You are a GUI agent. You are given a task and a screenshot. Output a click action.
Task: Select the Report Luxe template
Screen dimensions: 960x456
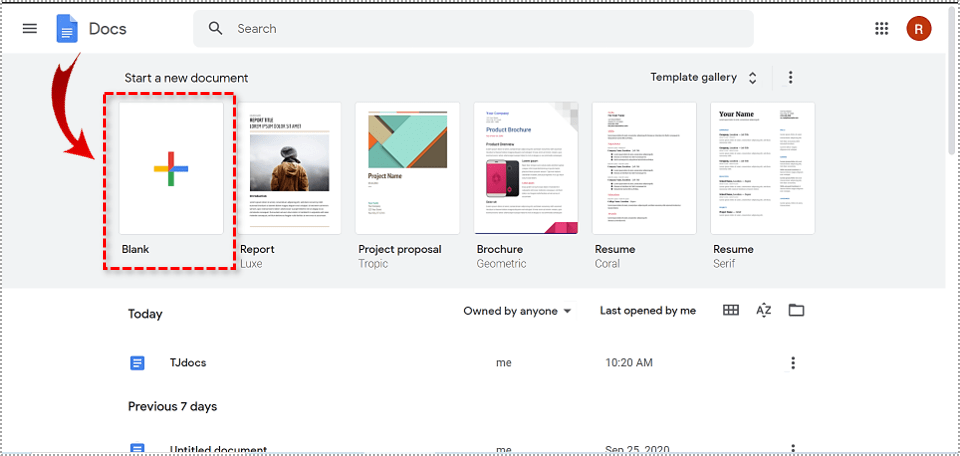point(288,168)
